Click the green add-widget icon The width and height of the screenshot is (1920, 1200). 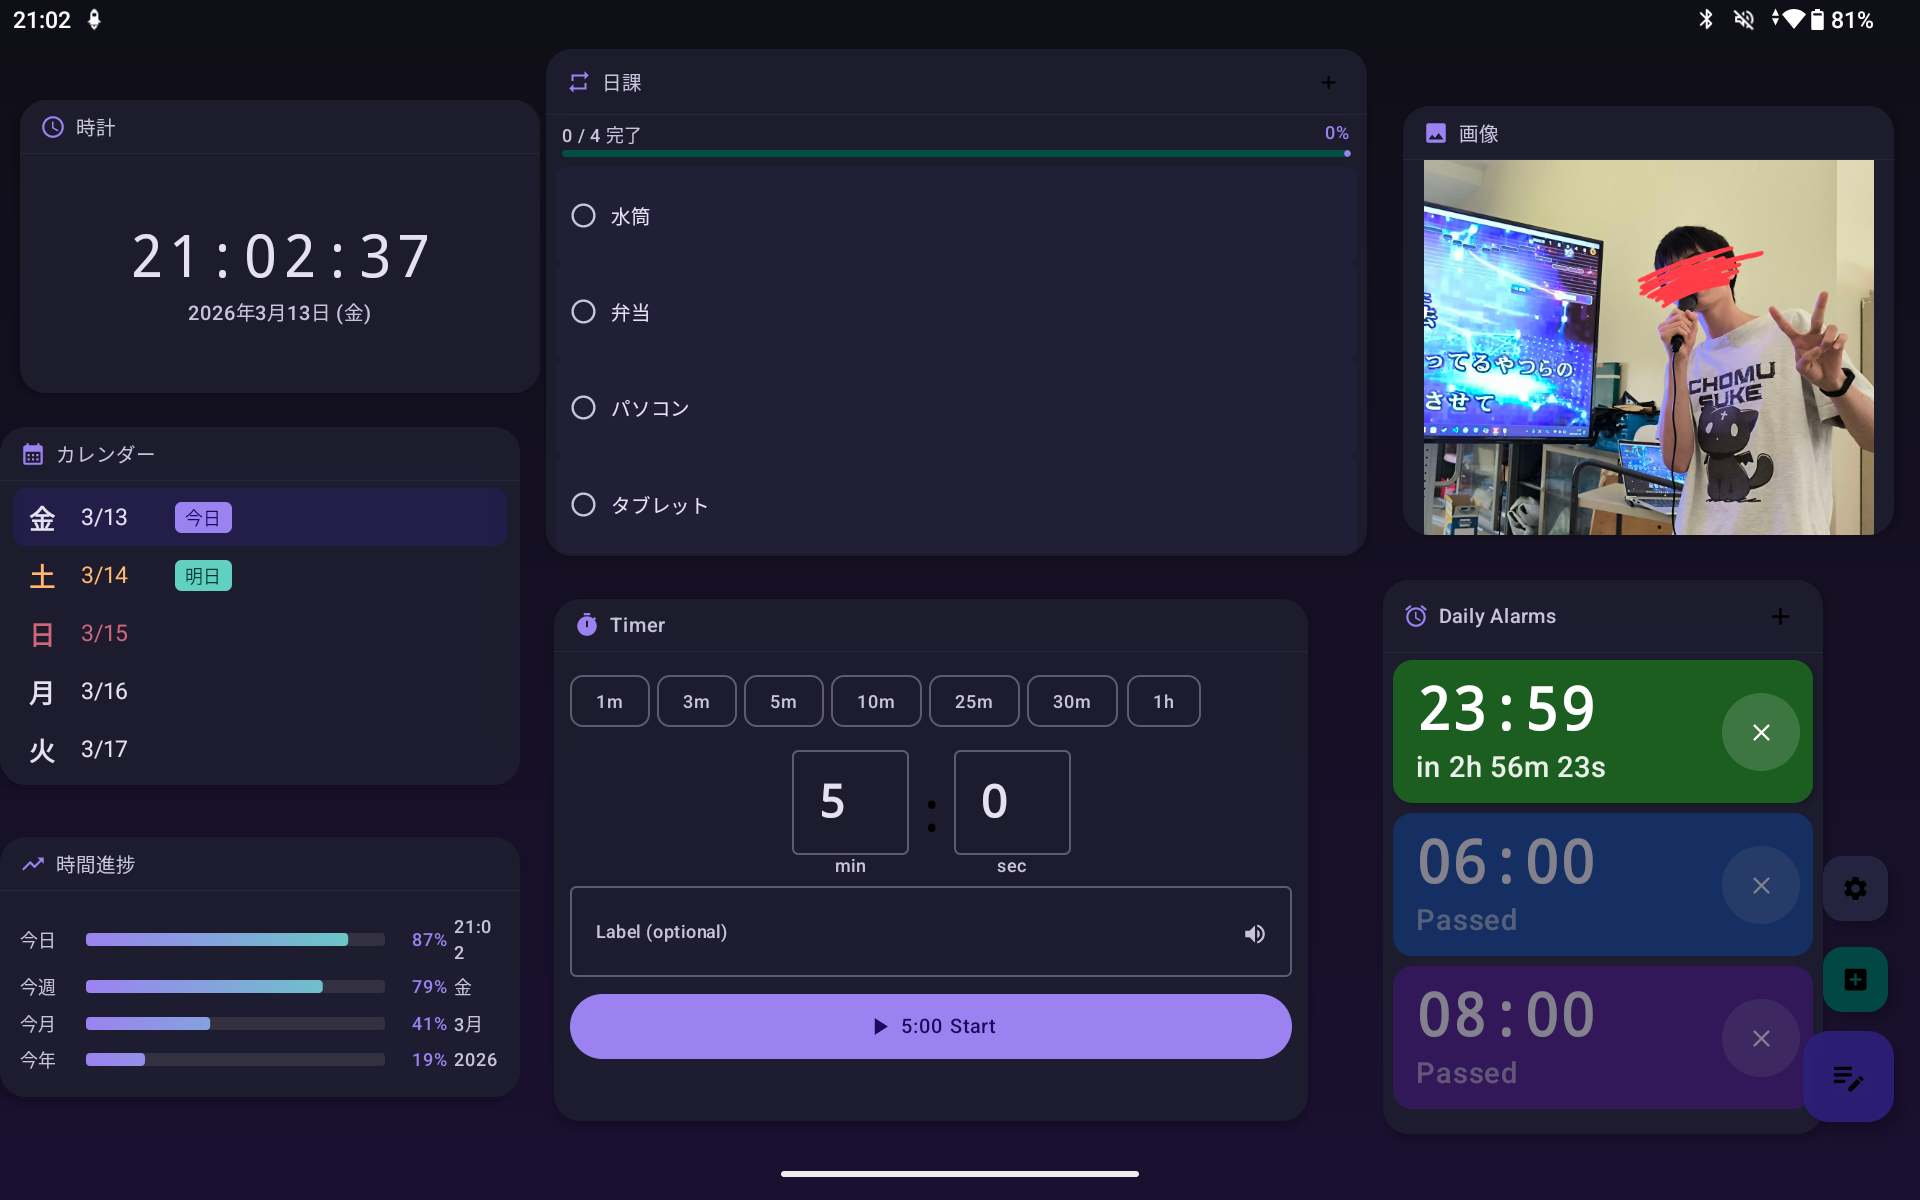coord(1856,980)
